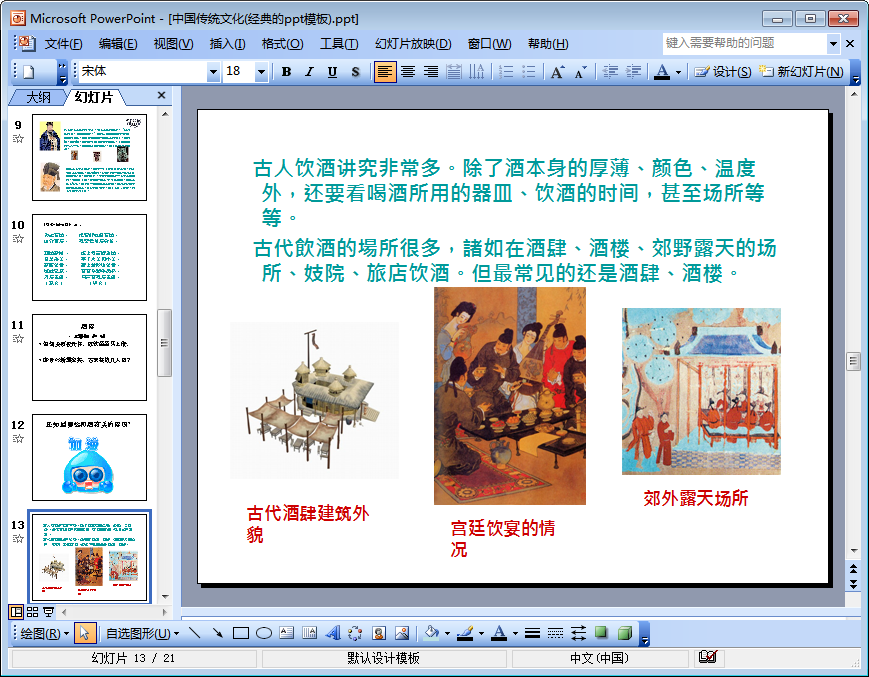This screenshot has width=869, height=677.
Task: Open the 绘图(R) draw menu
Action: 44,633
